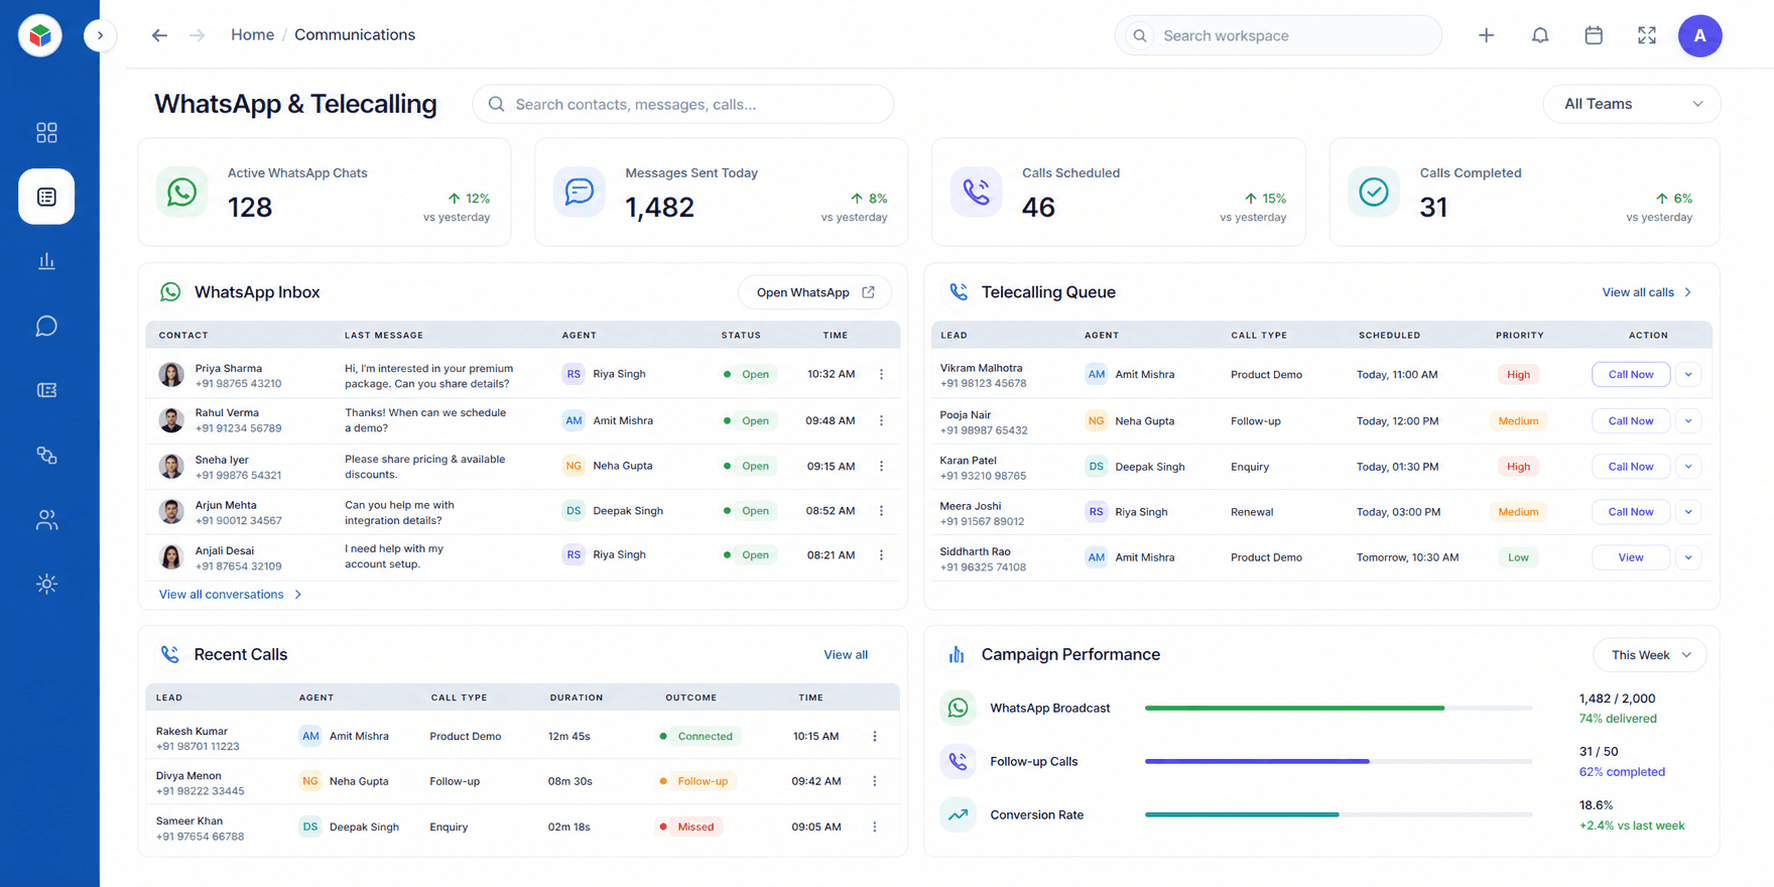Open the chat bubble sidebar icon

tap(46, 326)
